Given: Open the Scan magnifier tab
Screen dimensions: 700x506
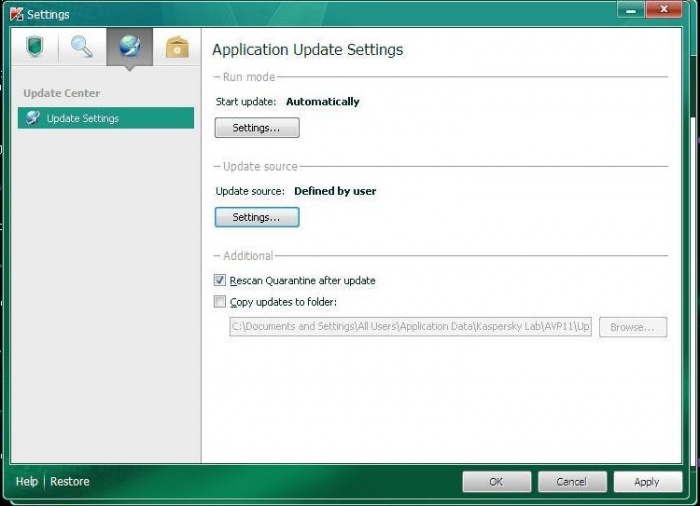Looking at the screenshot, I should click(82, 46).
